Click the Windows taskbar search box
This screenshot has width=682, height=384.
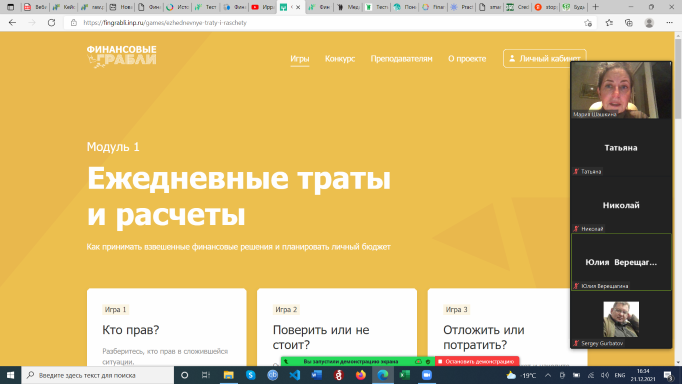pos(98,375)
